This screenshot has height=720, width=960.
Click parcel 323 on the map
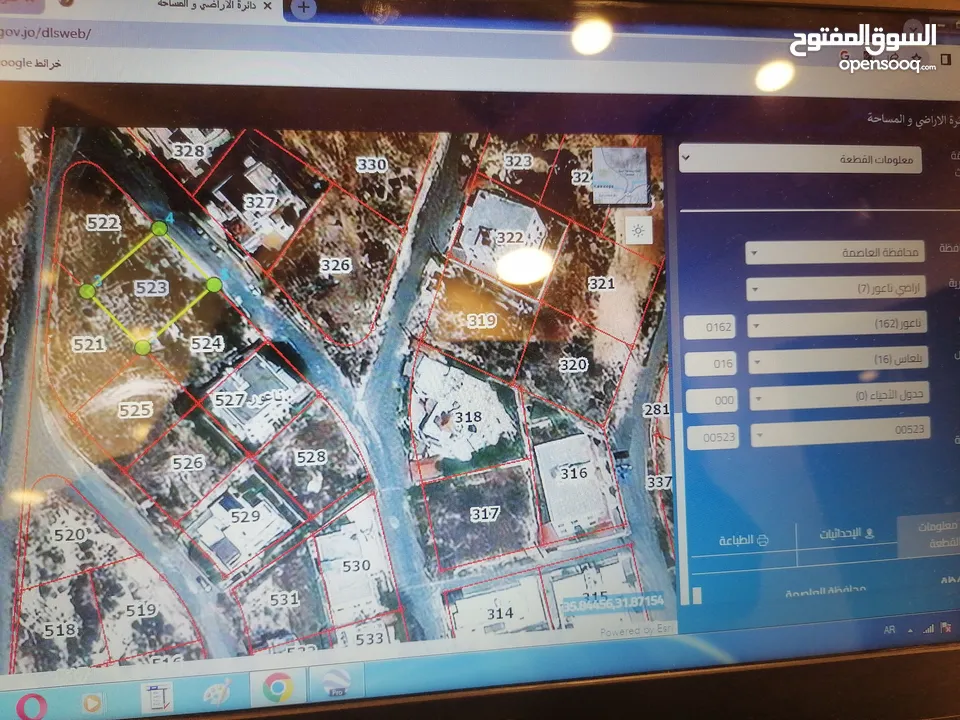click(x=518, y=161)
